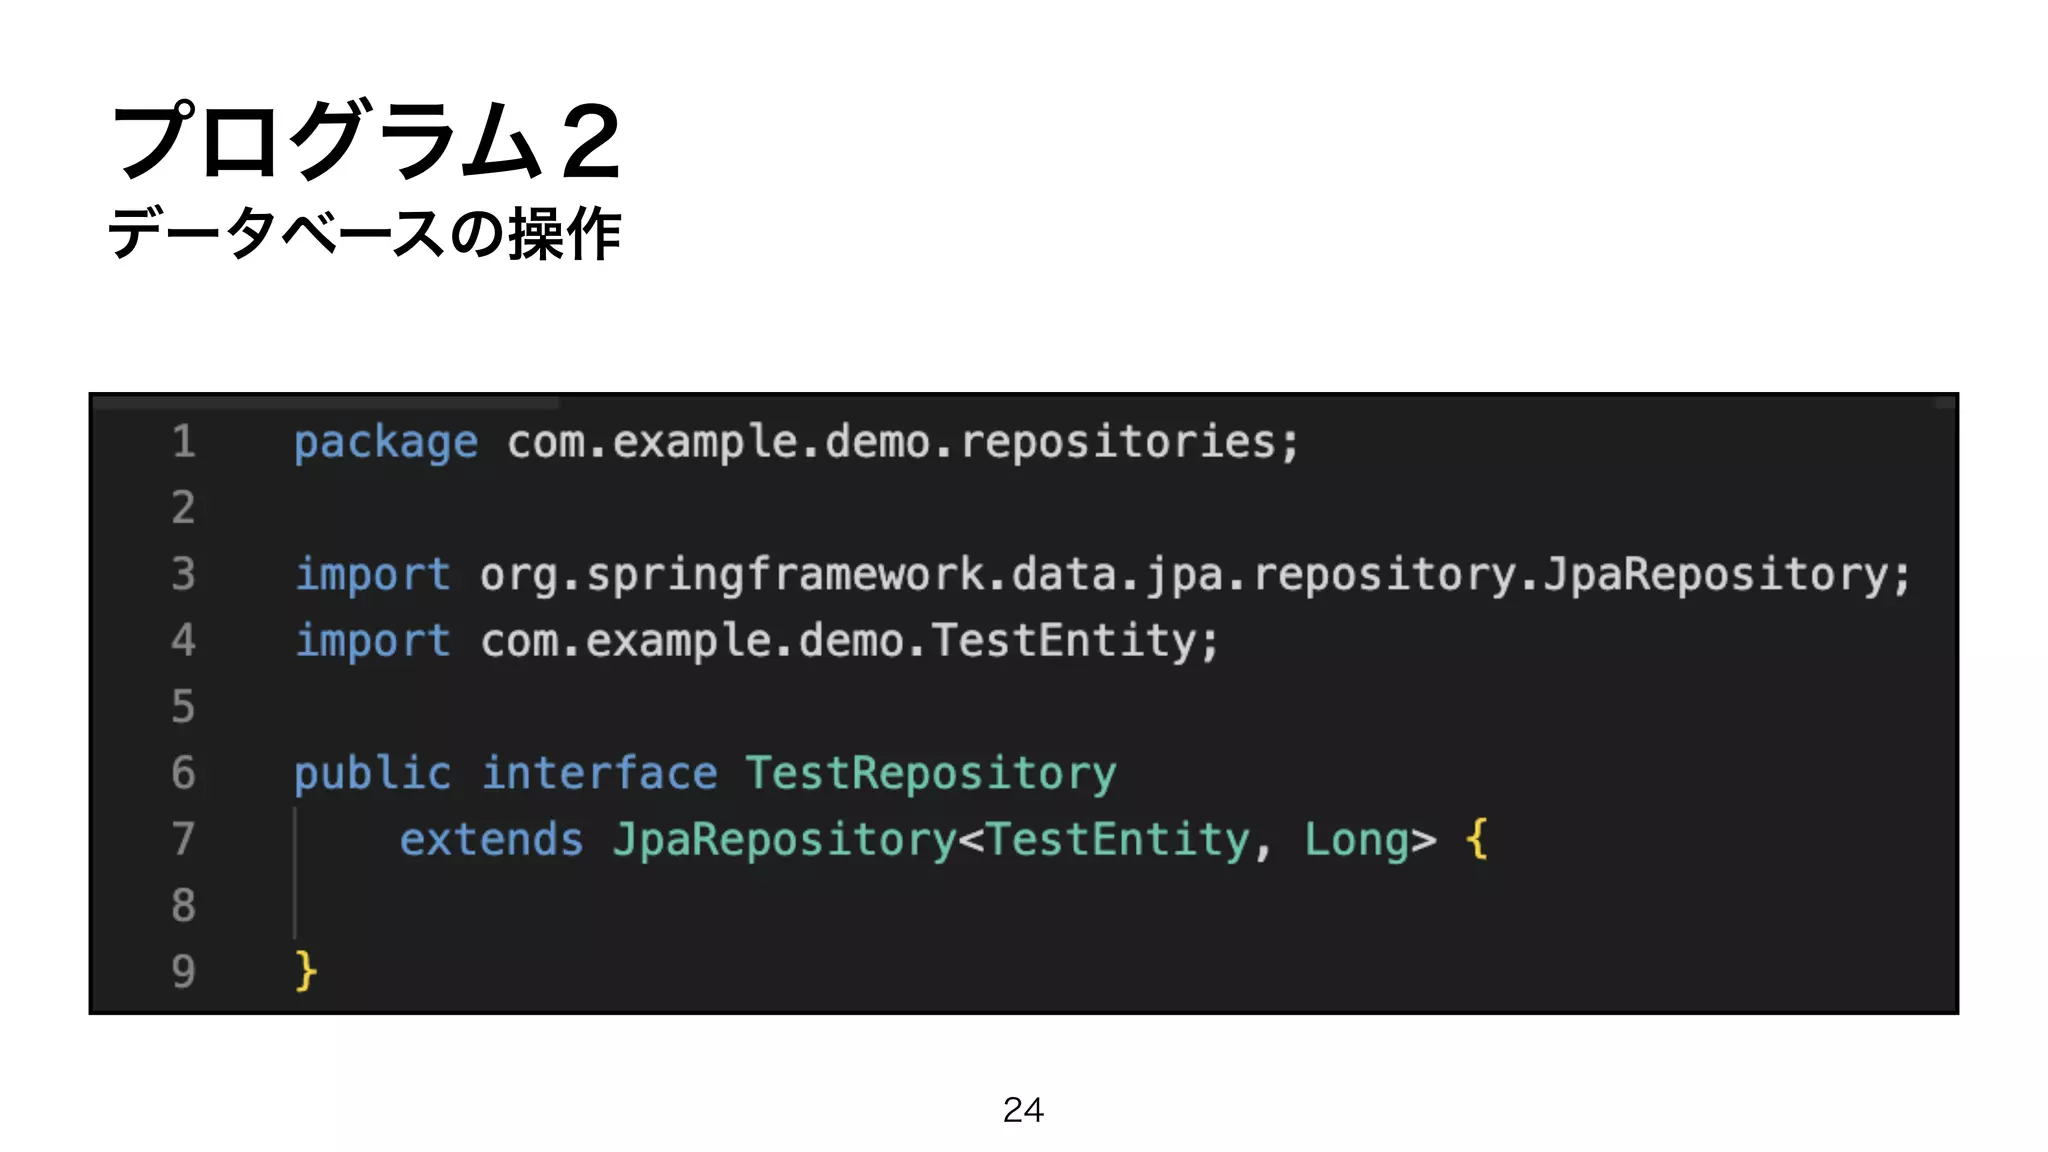This screenshot has width=2048, height=1152.
Task: Click the slide title プログラム2
Action: click(367, 141)
